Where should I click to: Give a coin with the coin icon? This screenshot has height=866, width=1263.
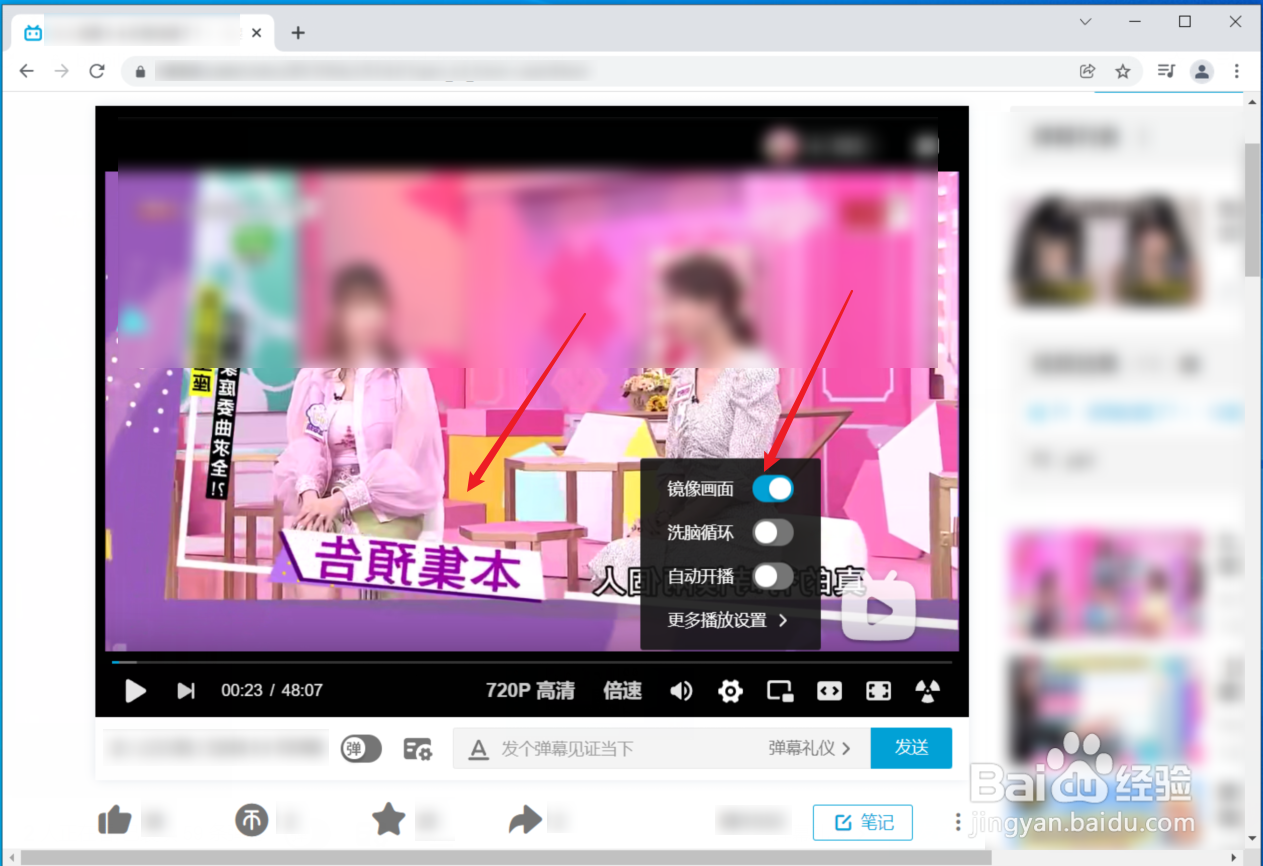coord(252,821)
